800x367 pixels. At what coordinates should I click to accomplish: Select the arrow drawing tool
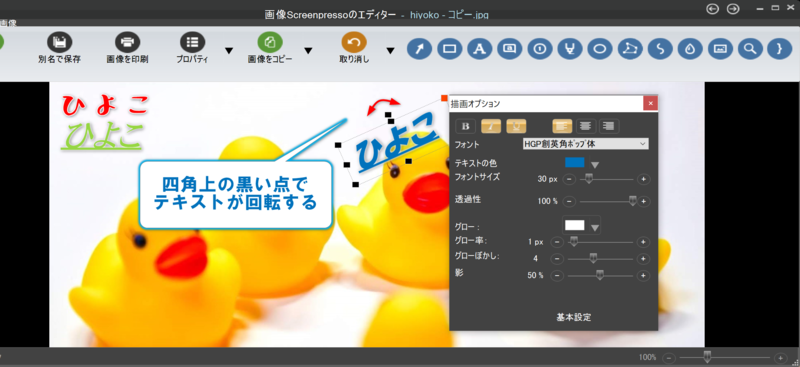(419, 49)
